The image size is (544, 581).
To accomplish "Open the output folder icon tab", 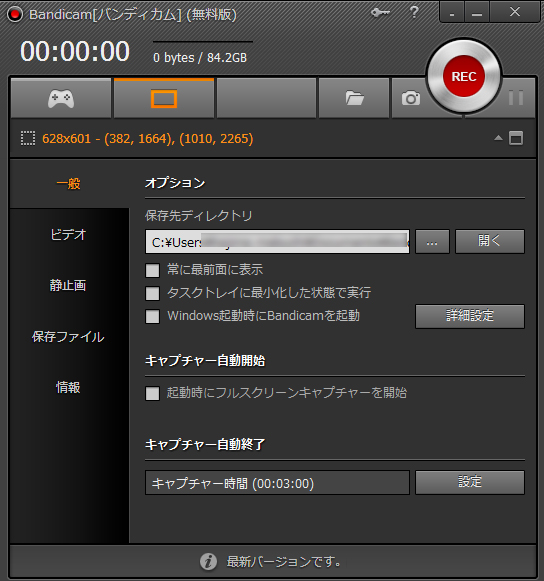I will [354, 99].
